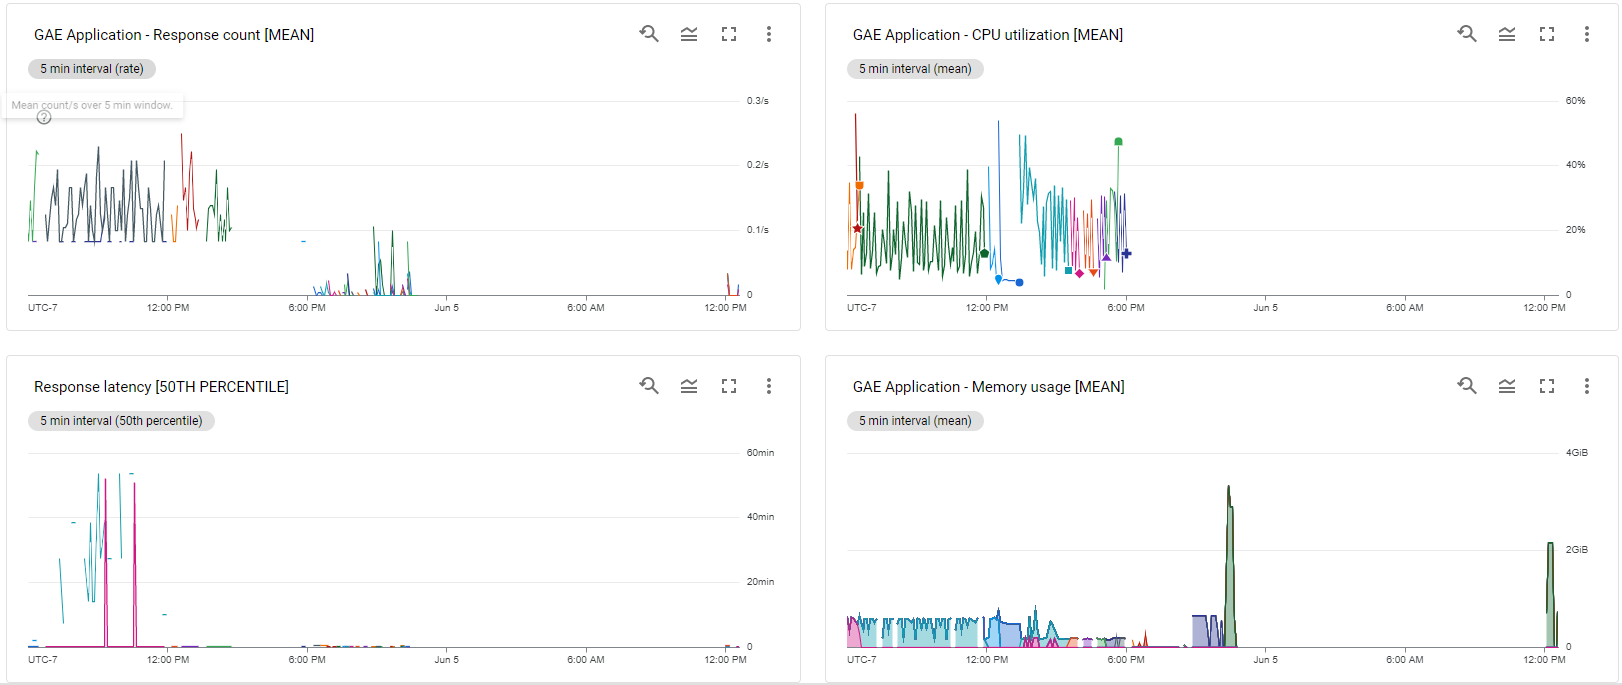Screen dimensions: 1622x685
Task: Open more options menu for Response count chart
Action: tap(768, 34)
